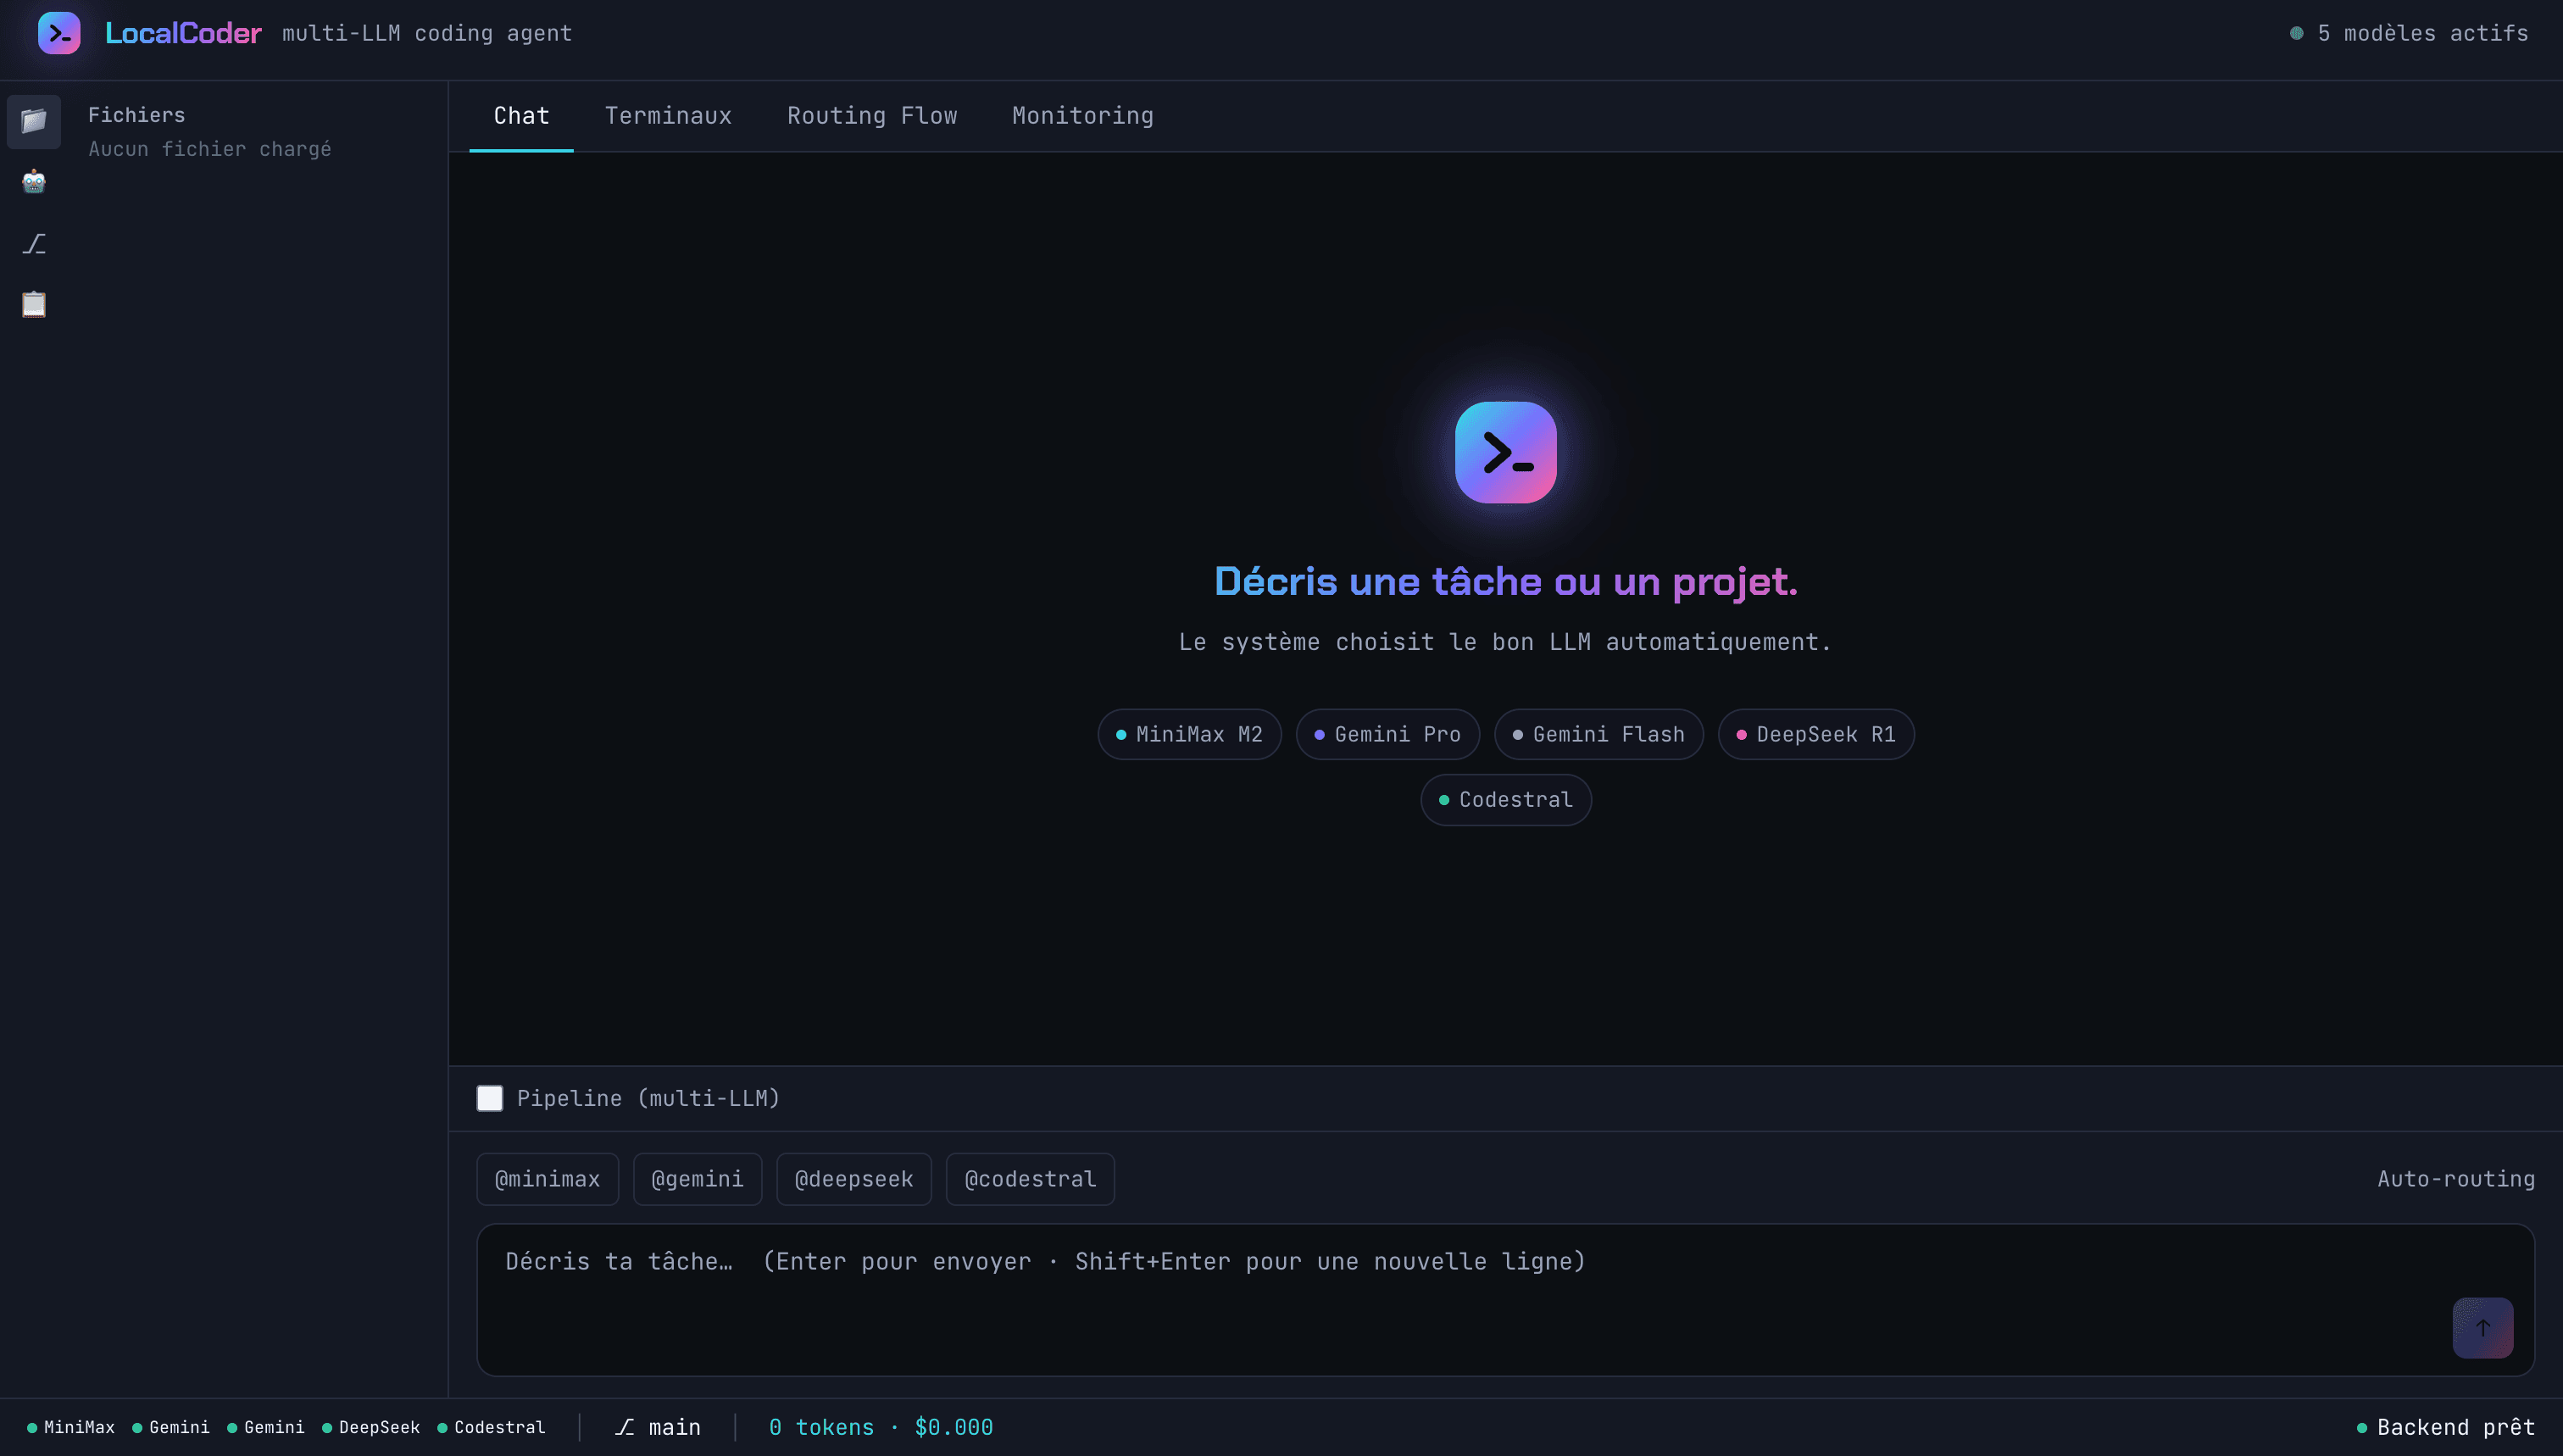Open the Routing Flow tab

pyautogui.click(x=872, y=116)
